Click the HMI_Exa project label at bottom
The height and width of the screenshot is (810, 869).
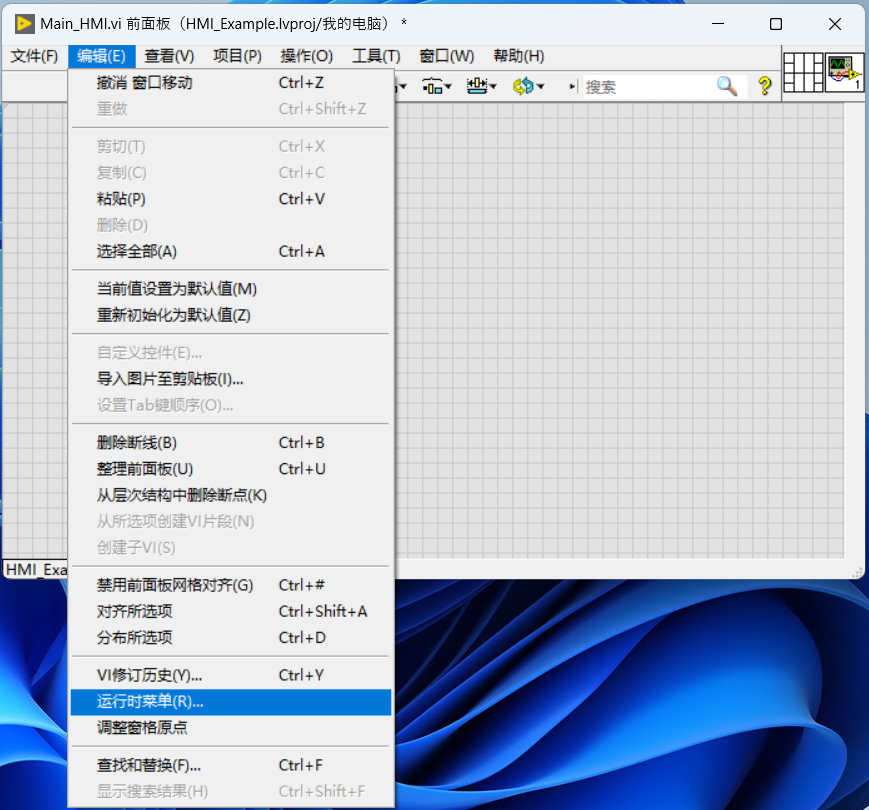coord(36,570)
